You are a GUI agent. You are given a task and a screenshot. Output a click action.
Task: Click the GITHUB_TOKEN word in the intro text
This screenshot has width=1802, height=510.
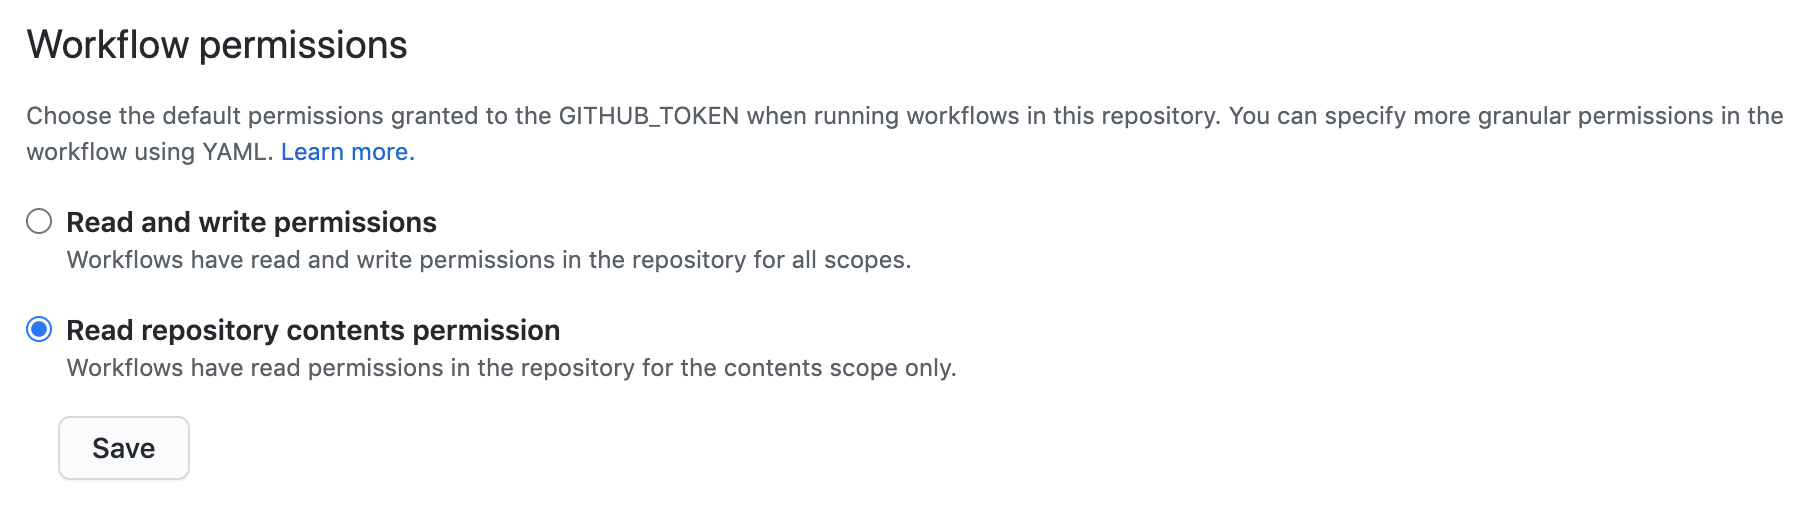click(649, 116)
